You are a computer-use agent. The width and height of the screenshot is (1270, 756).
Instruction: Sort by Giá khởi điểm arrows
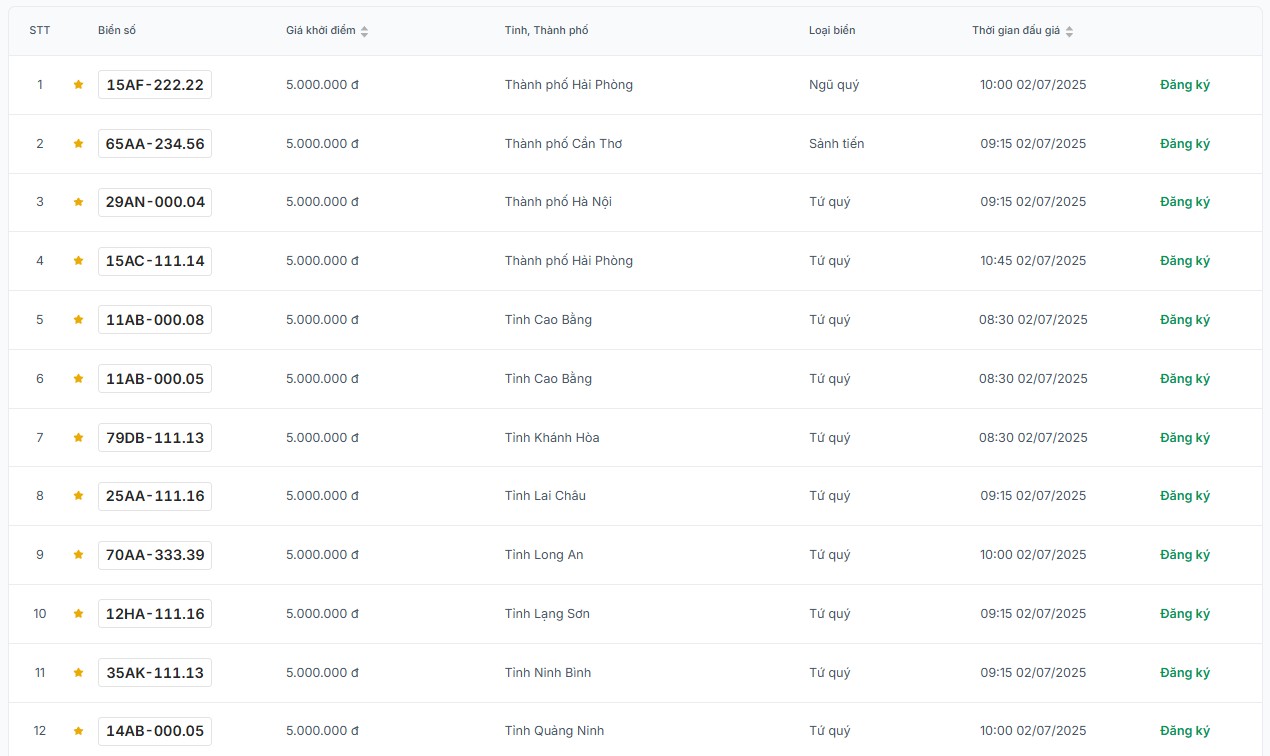[364, 32]
